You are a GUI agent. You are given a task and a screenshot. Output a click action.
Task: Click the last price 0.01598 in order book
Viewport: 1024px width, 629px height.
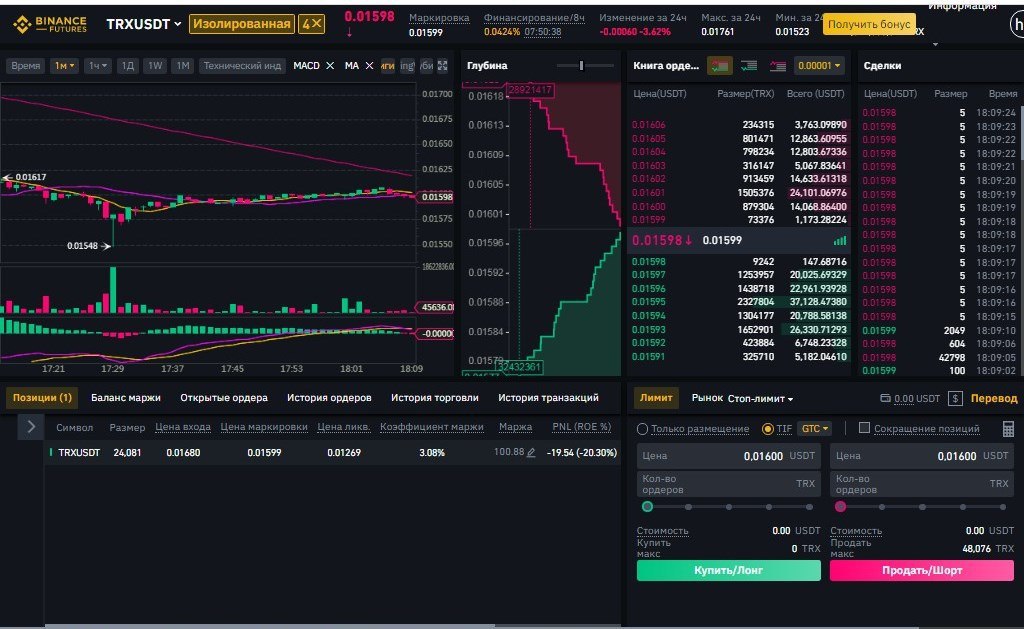pyautogui.click(x=662, y=240)
